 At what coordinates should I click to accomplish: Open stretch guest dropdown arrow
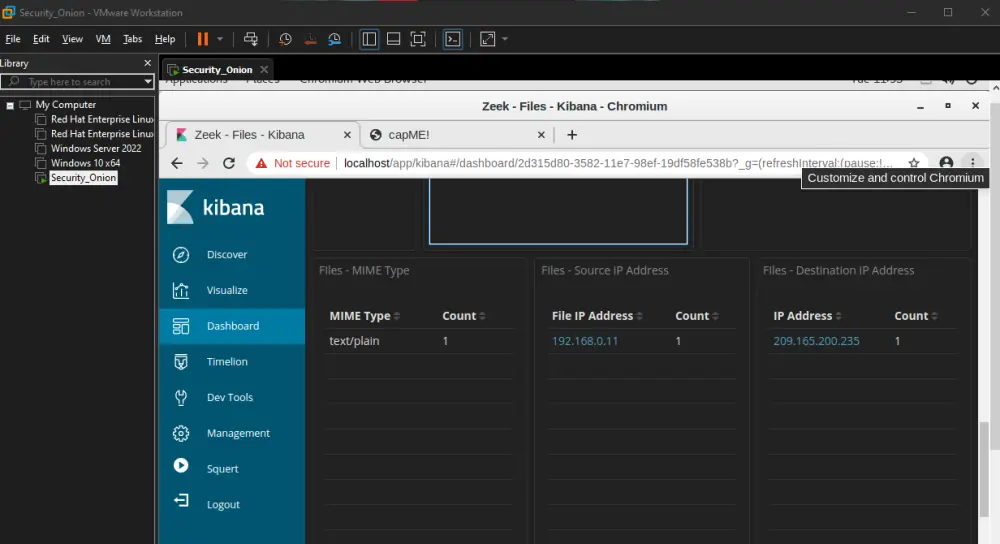505,39
